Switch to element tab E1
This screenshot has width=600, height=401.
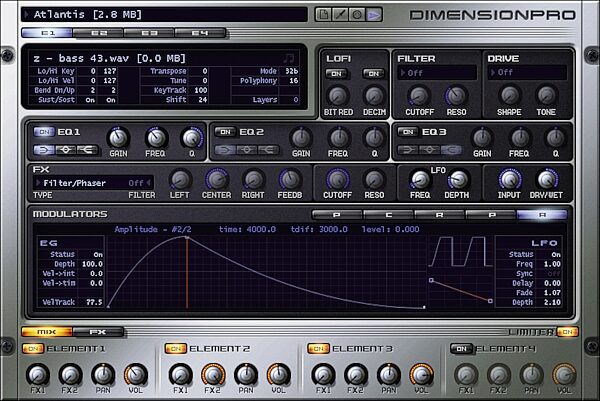click(x=47, y=33)
